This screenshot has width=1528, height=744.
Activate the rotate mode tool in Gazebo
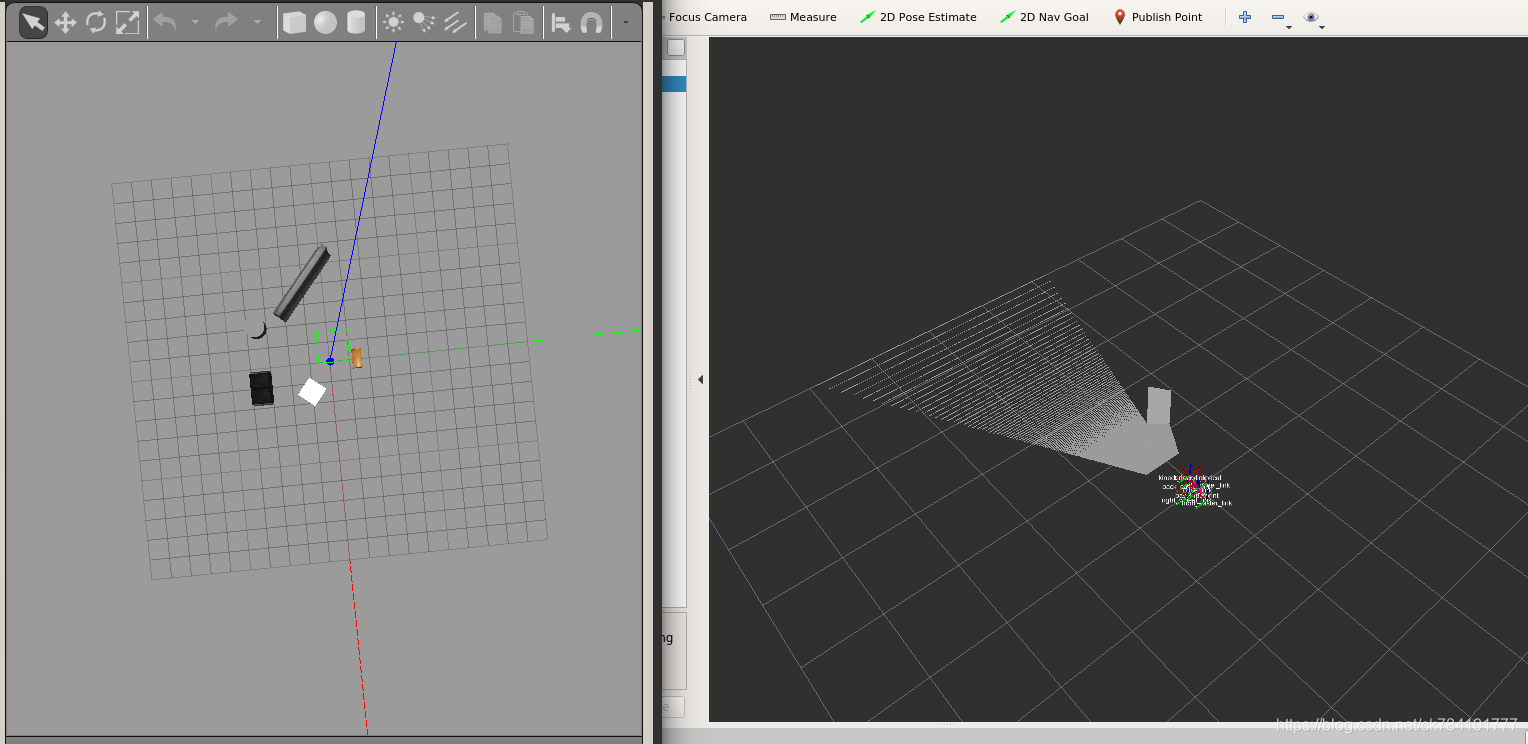(96, 22)
